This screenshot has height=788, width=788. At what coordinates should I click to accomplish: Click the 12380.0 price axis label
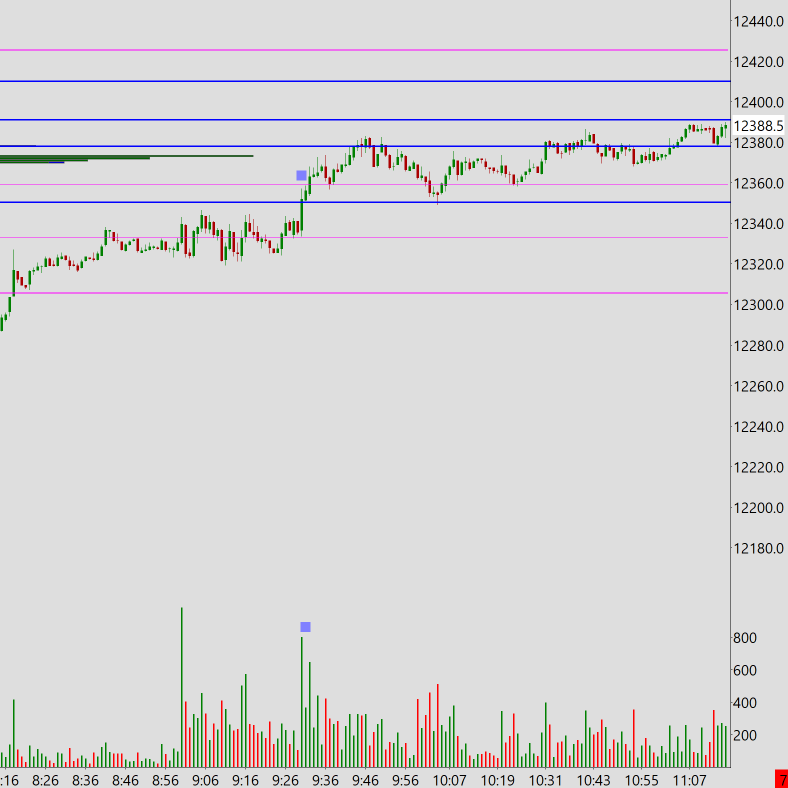(x=758, y=143)
